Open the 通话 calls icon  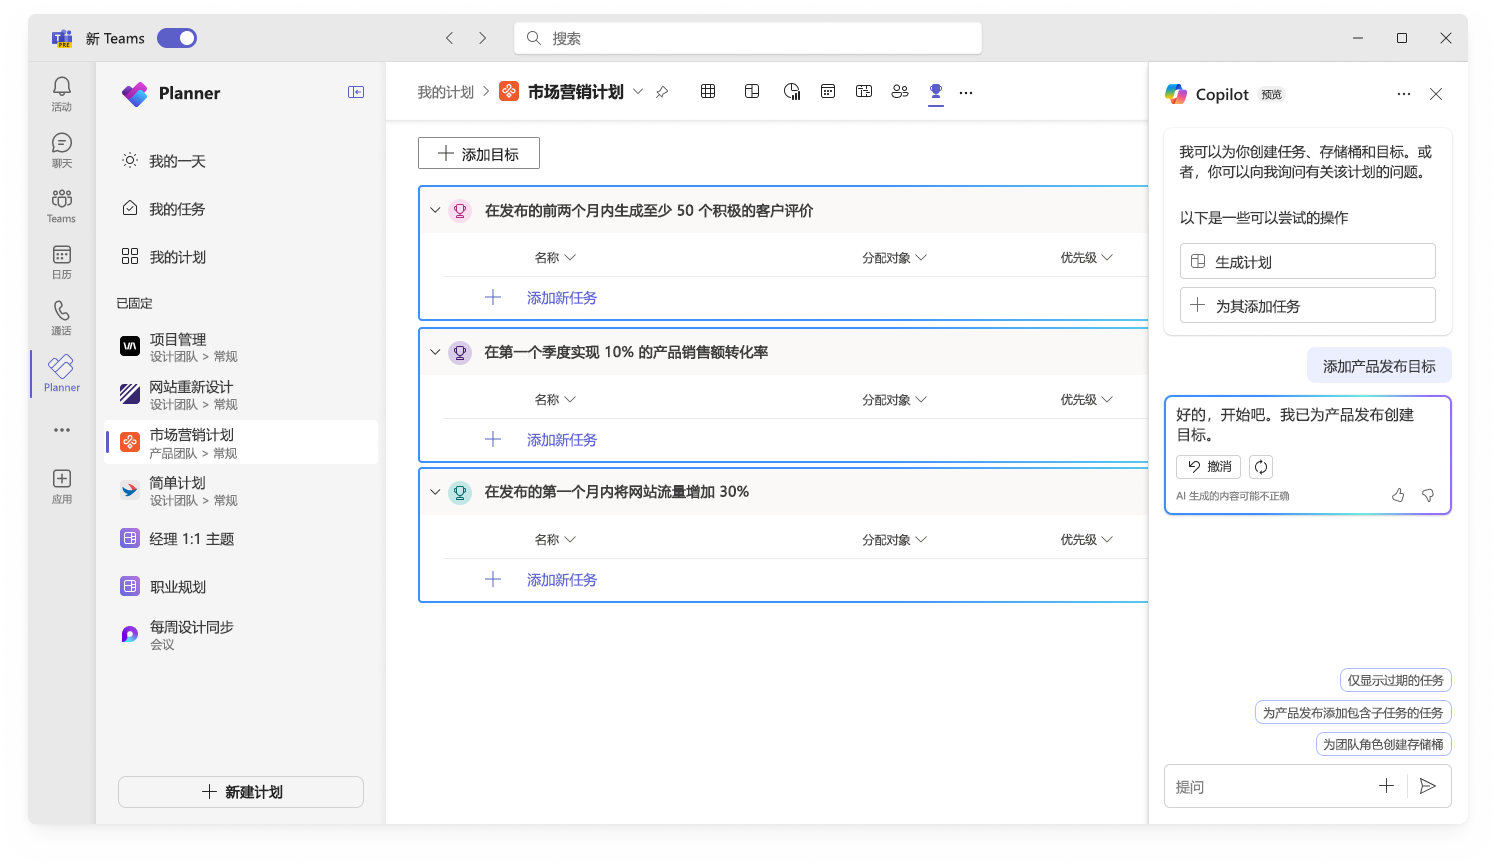(x=62, y=318)
